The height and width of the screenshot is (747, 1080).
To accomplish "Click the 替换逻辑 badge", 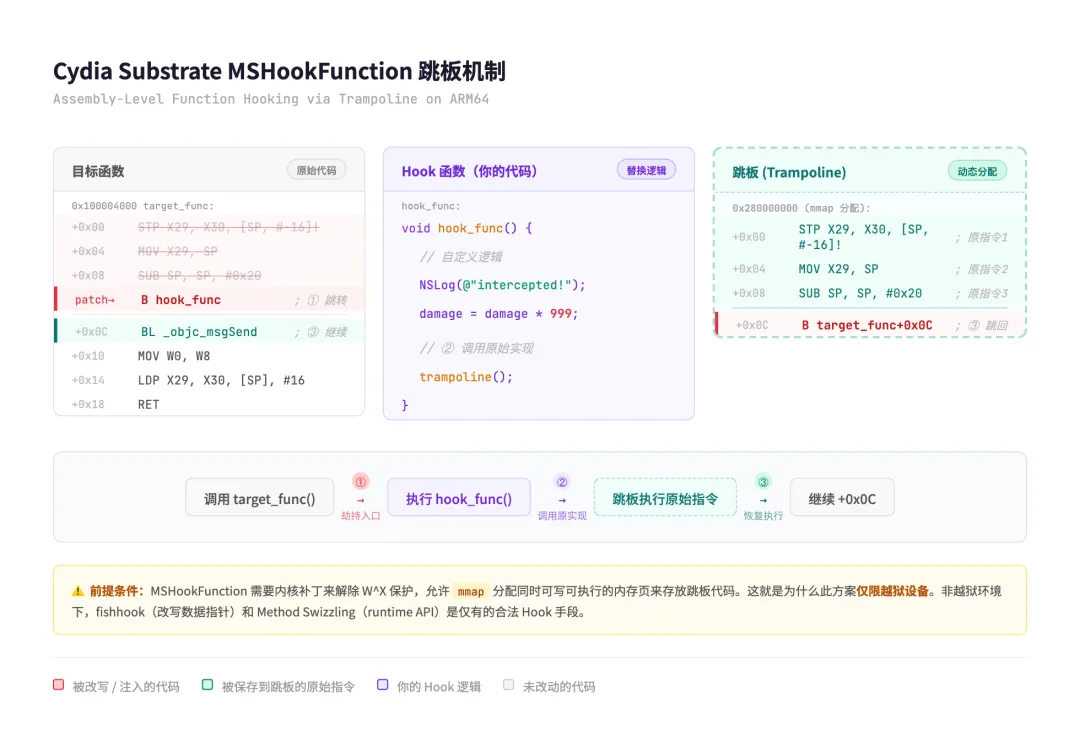I will (x=646, y=170).
